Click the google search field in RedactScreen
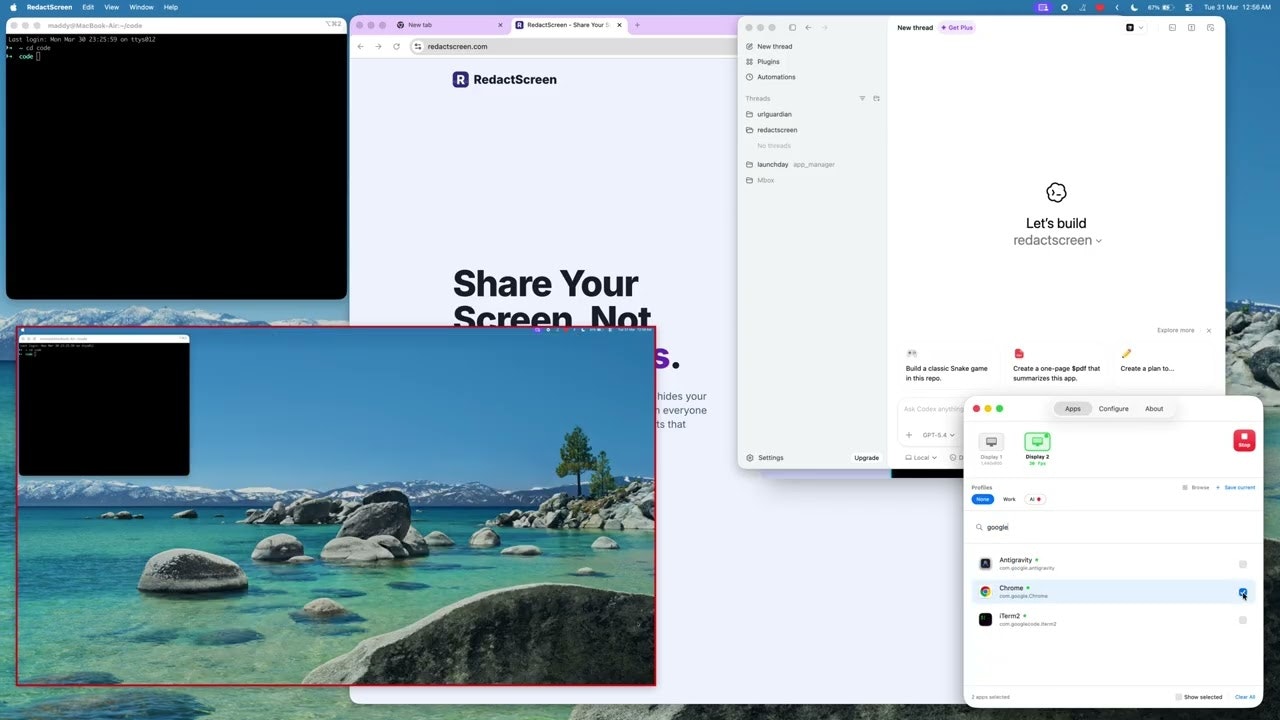1280x720 pixels. 1113,527
